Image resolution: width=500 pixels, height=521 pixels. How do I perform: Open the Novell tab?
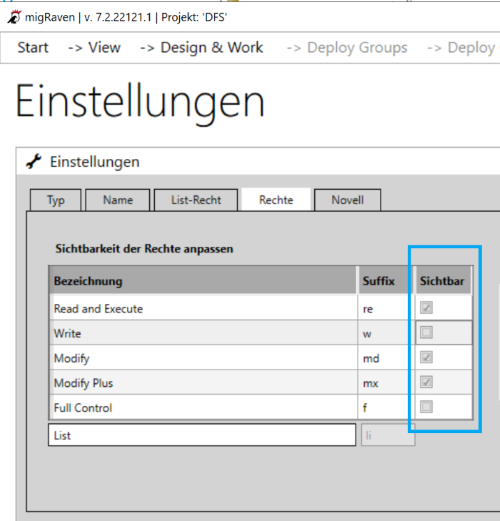(347, 200)
